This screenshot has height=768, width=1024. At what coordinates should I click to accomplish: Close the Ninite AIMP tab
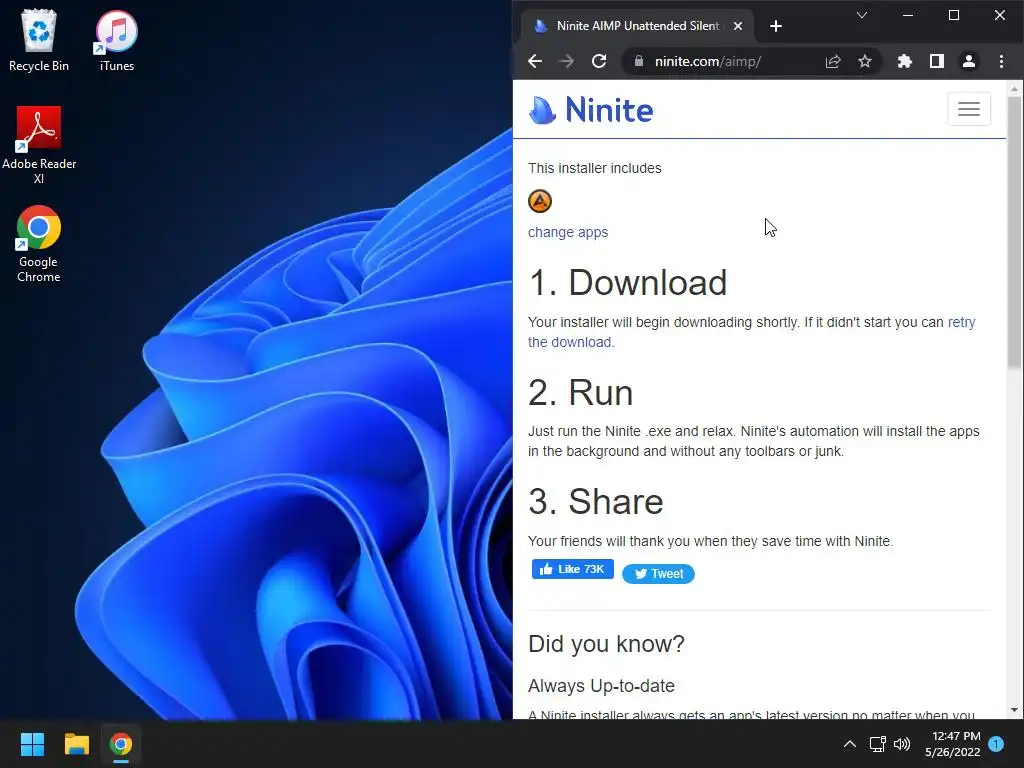[x=737, y=26]
